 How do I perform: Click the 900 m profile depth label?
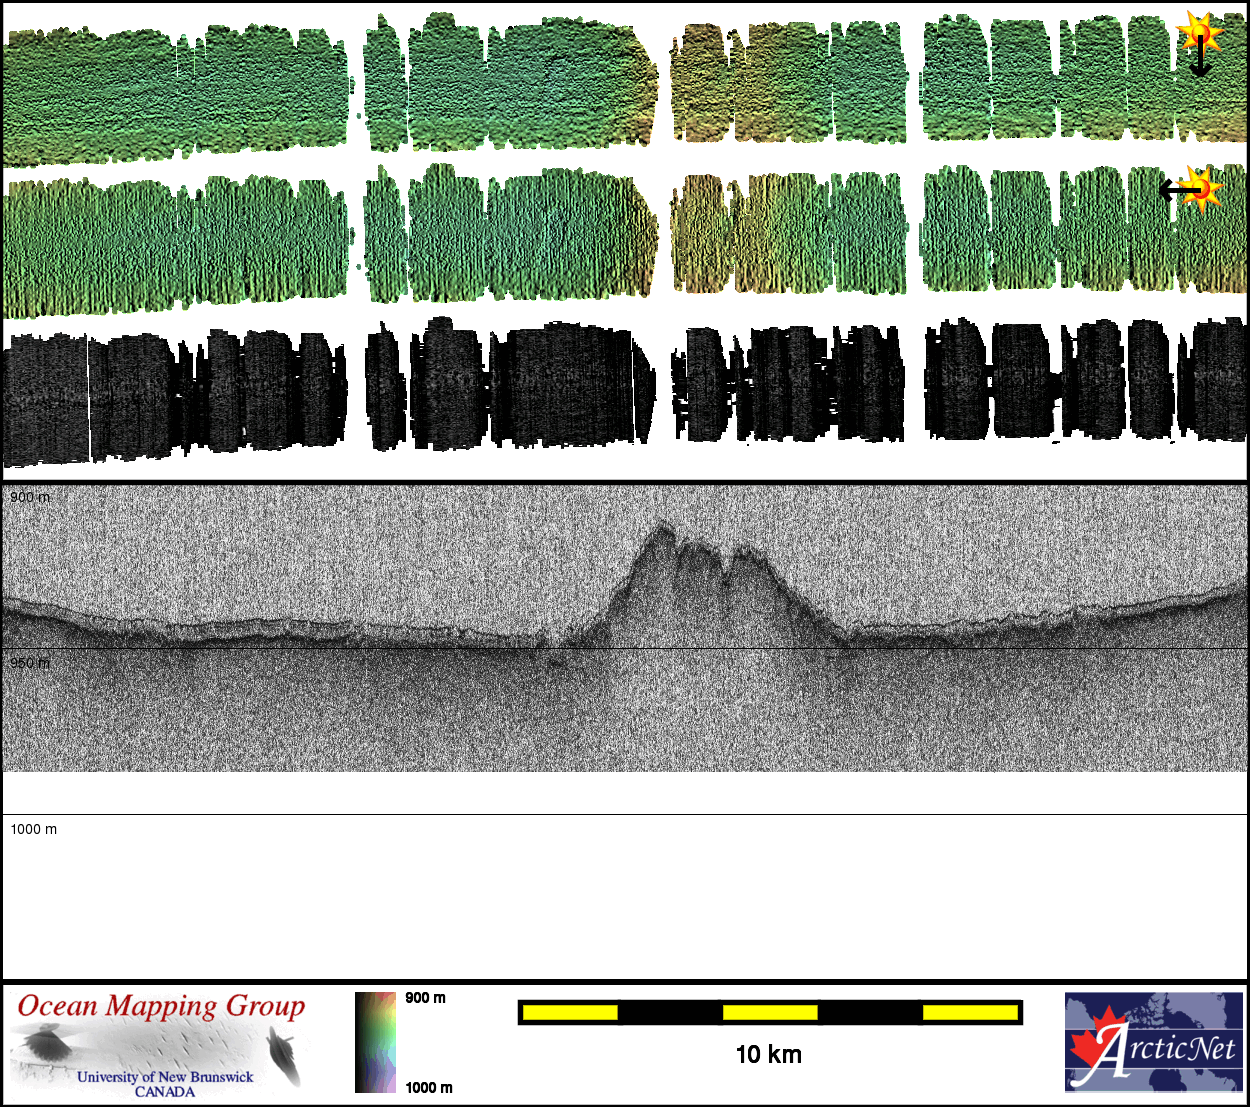point(30,497)
